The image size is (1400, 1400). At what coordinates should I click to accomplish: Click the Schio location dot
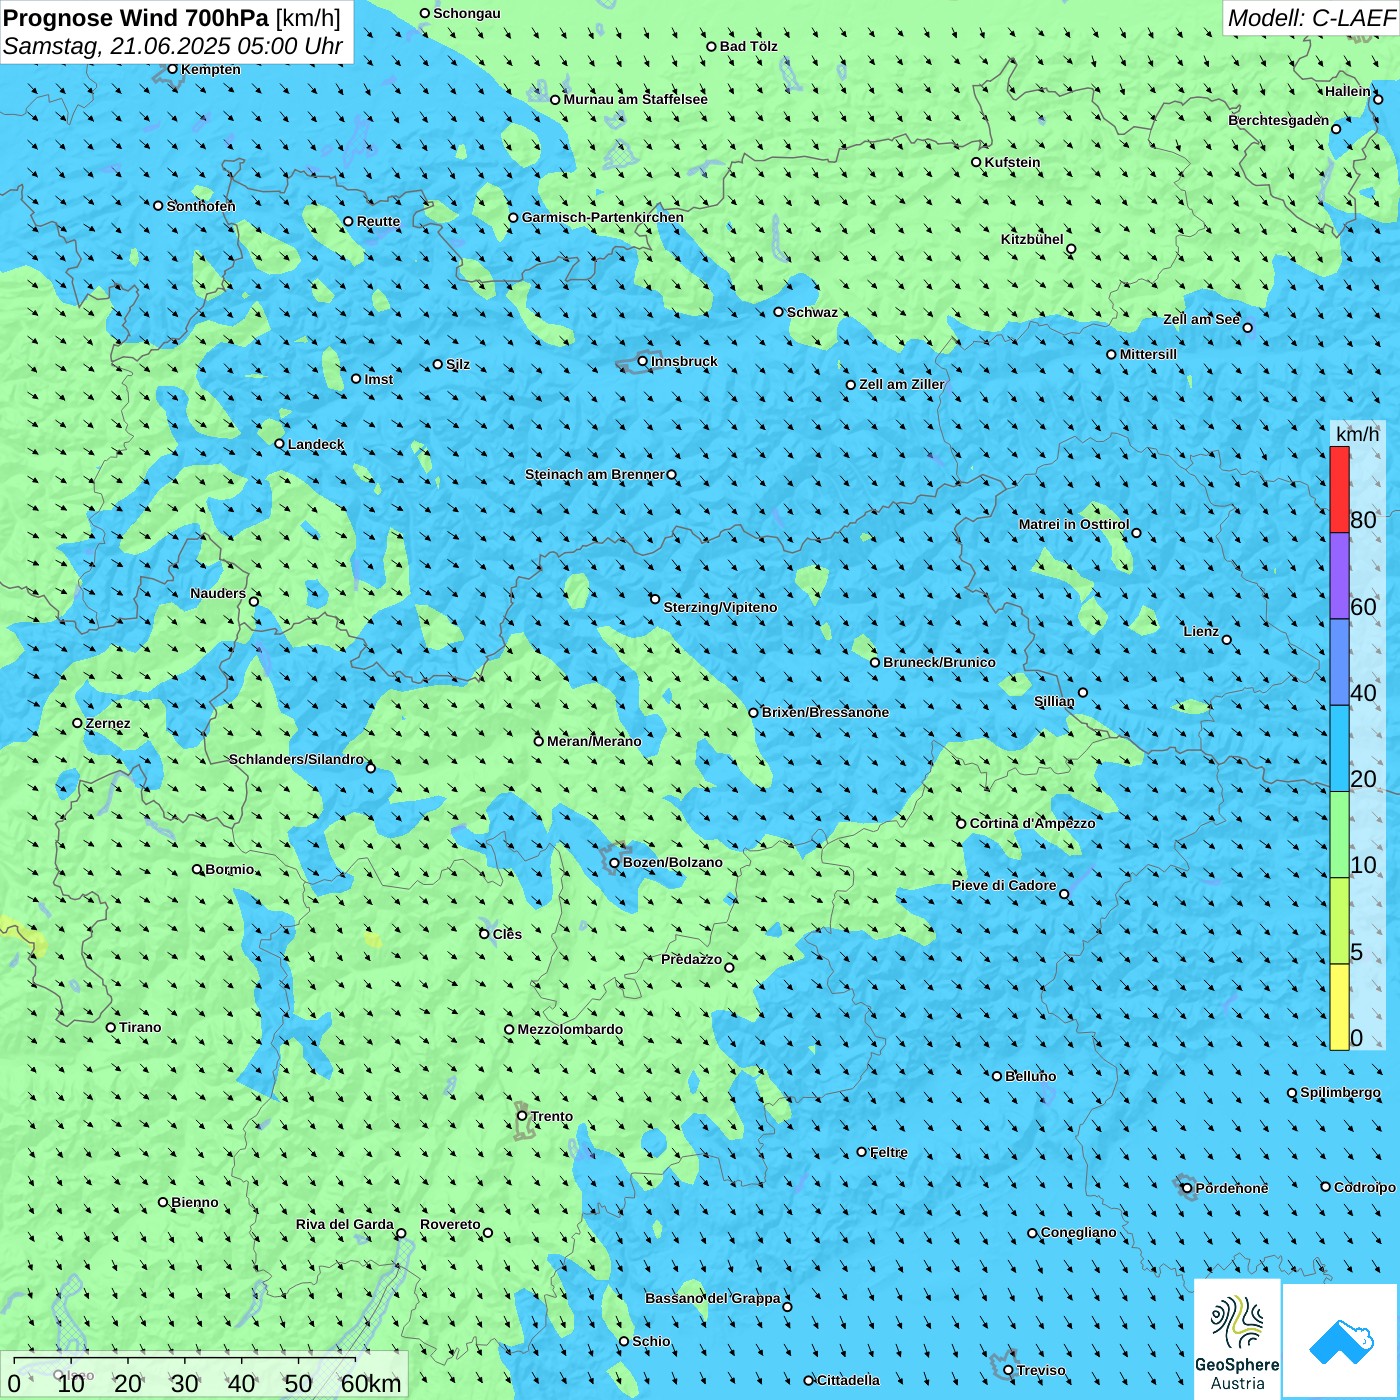point(624,1341)
